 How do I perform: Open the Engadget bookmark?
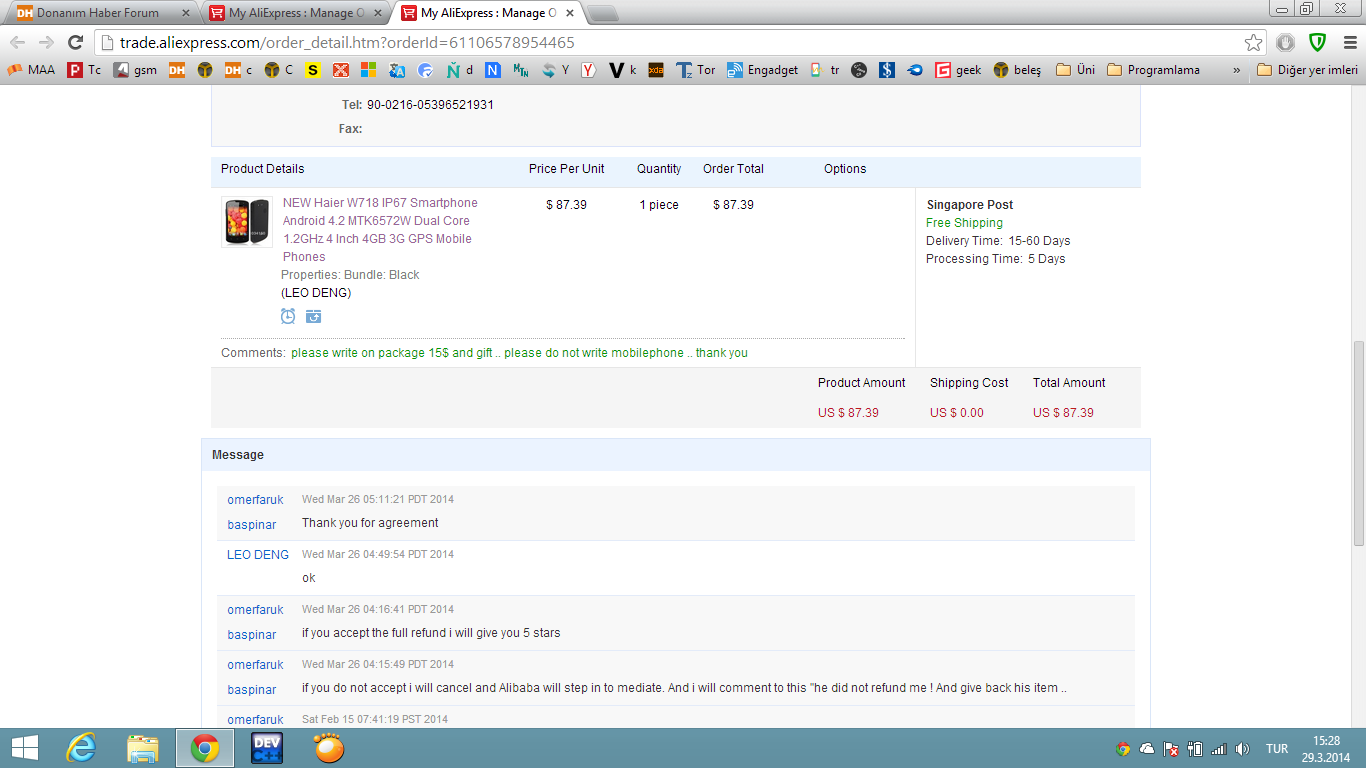point(763,70)
